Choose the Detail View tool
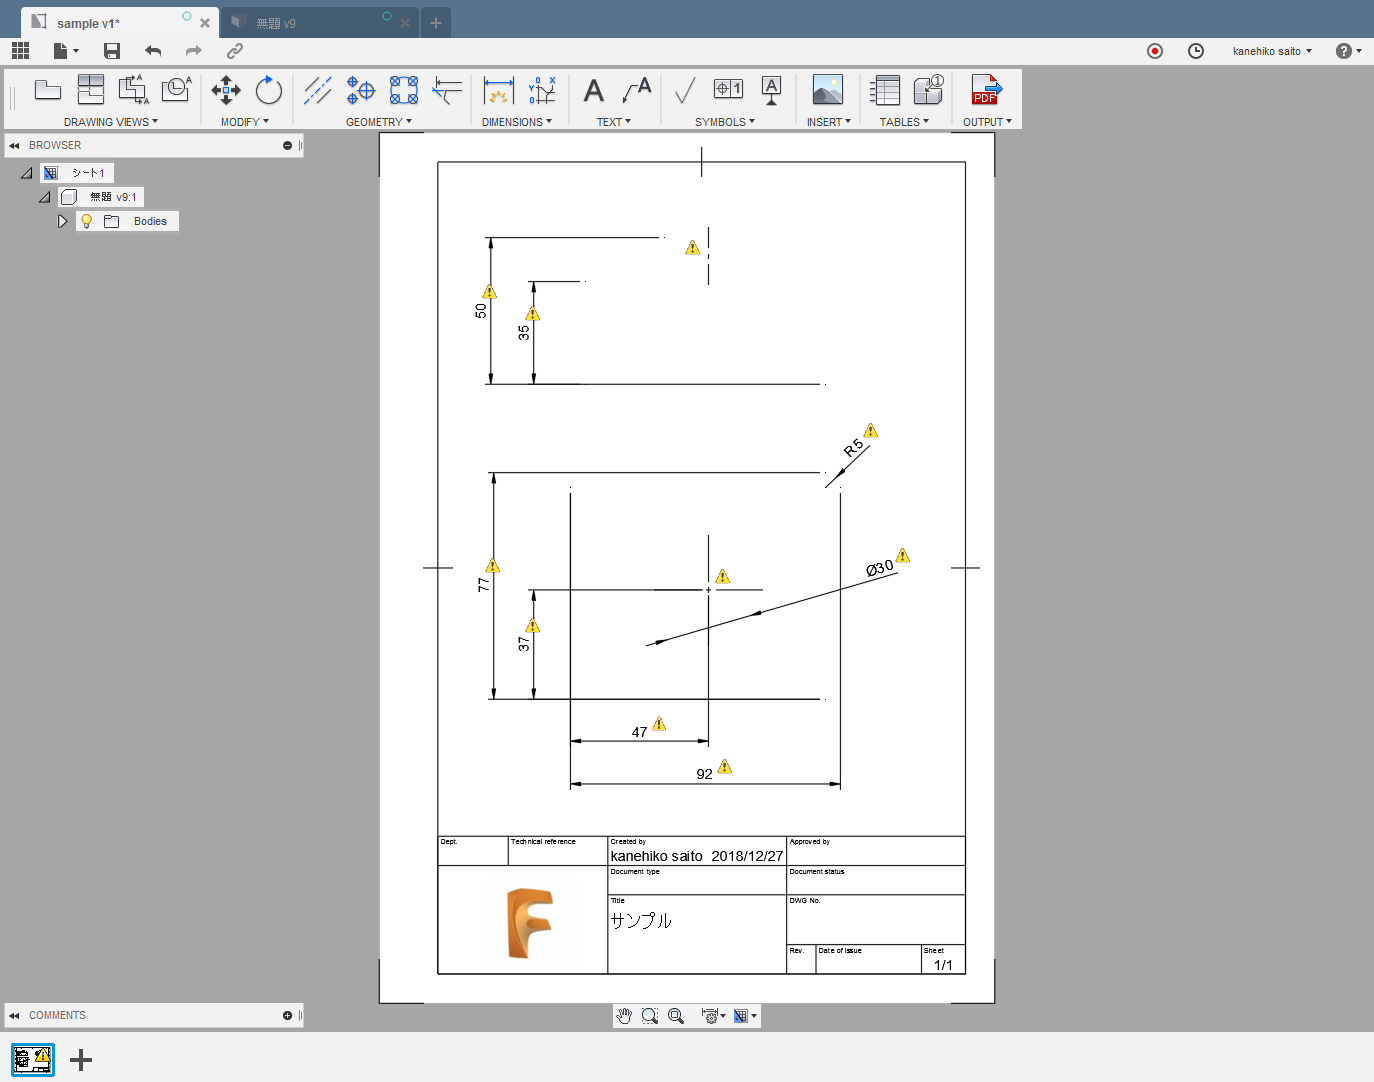This screenshot has width=1374, height=1082. (177, 90)
